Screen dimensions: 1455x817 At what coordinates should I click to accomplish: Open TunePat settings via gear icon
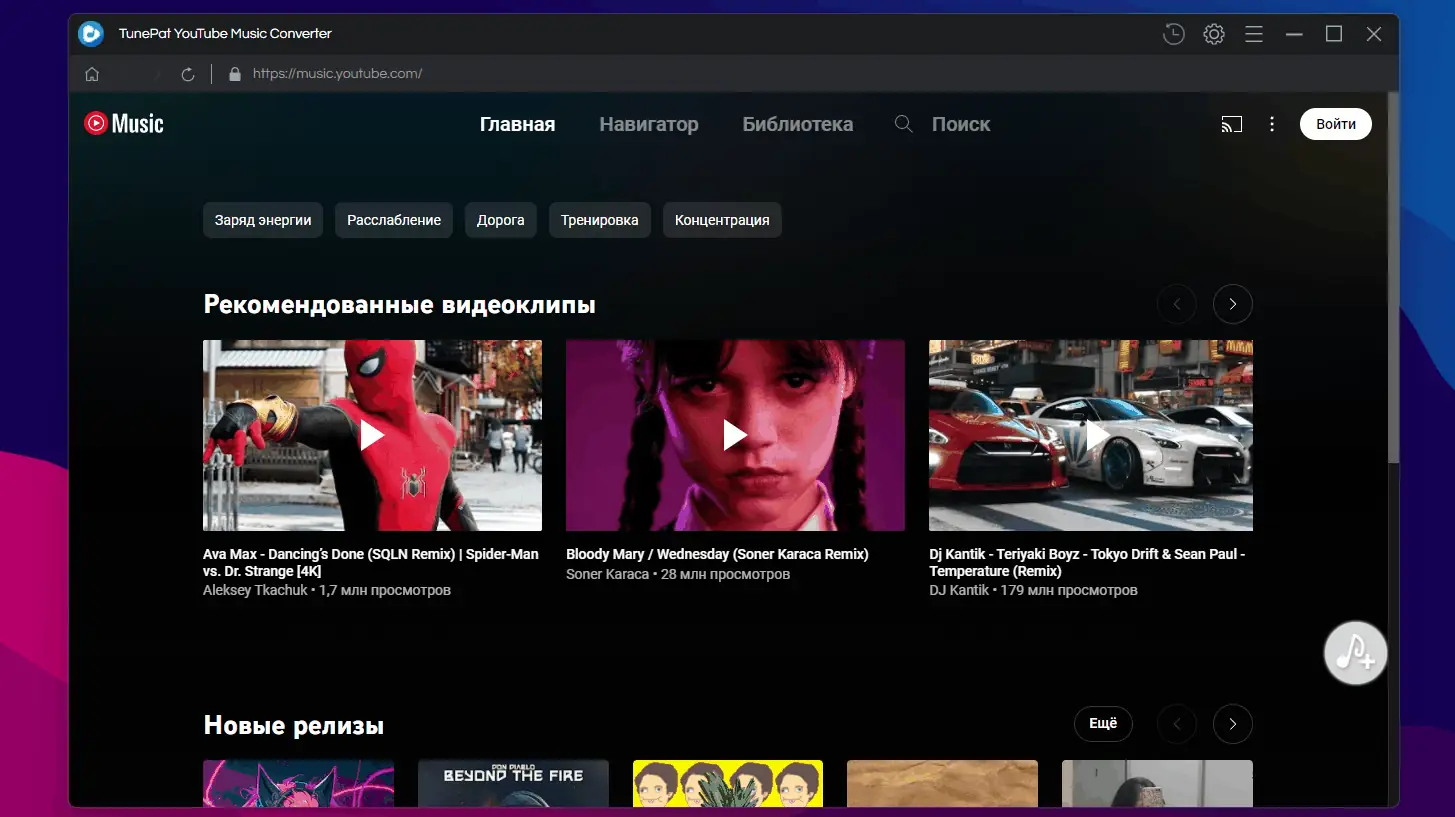click(x=1213, y=33)
